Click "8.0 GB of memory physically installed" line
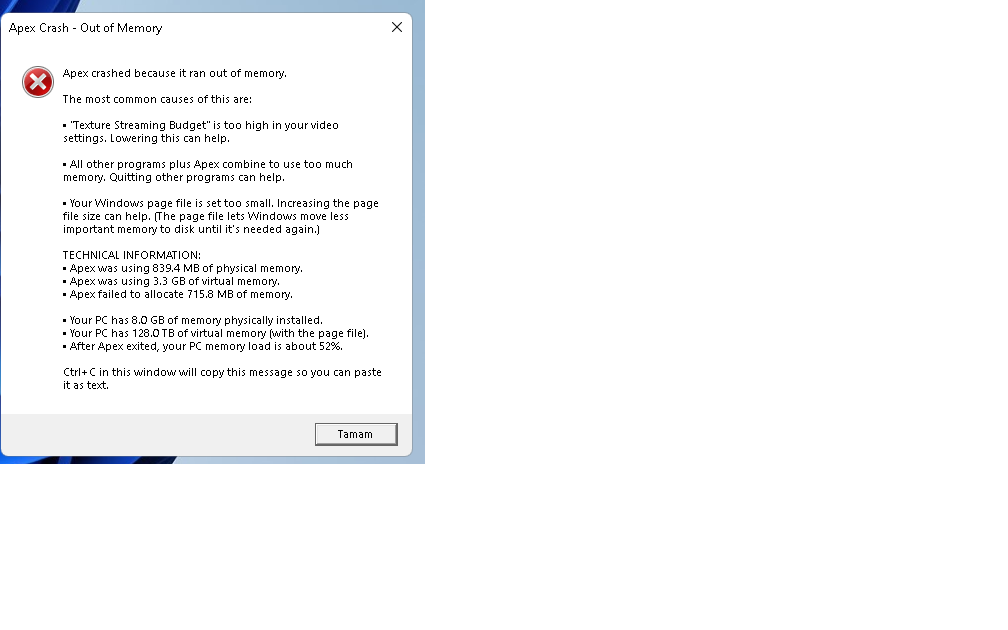1008x630 pixels. coord(193,320)
